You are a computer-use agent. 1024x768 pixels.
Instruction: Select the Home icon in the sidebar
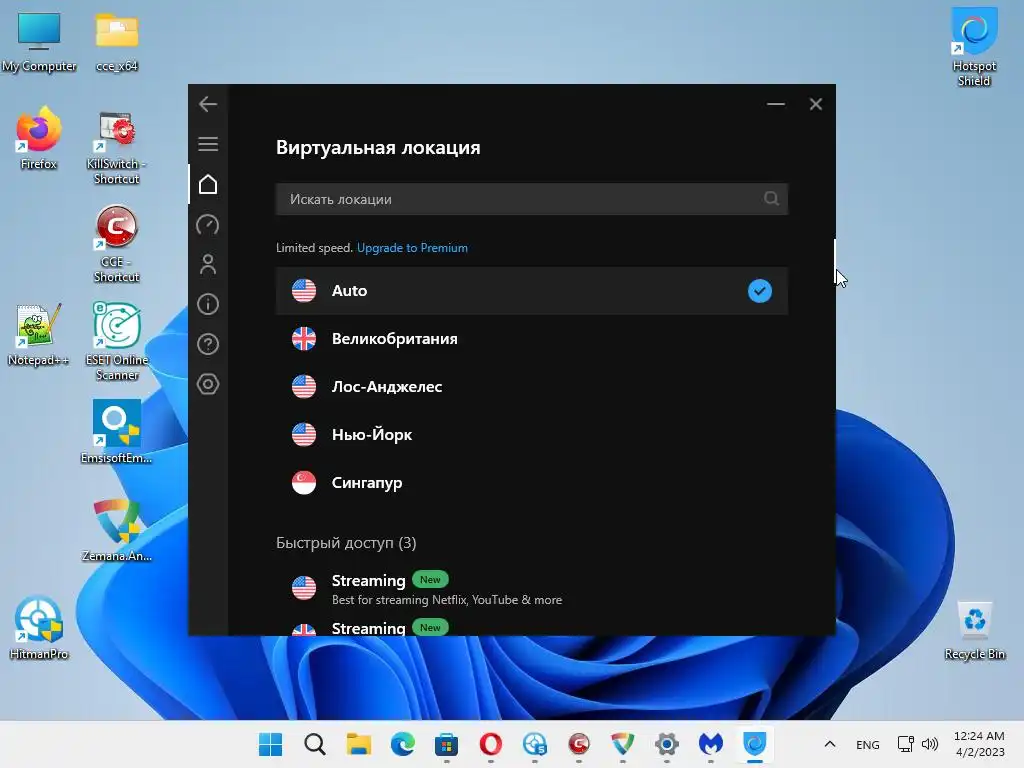(x=208, y=184)
